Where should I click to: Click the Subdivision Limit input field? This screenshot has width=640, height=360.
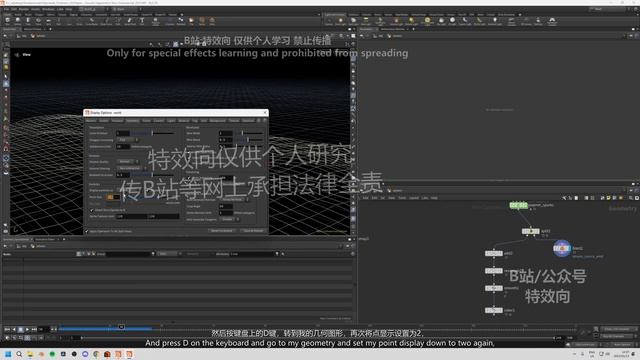point(123,146)
